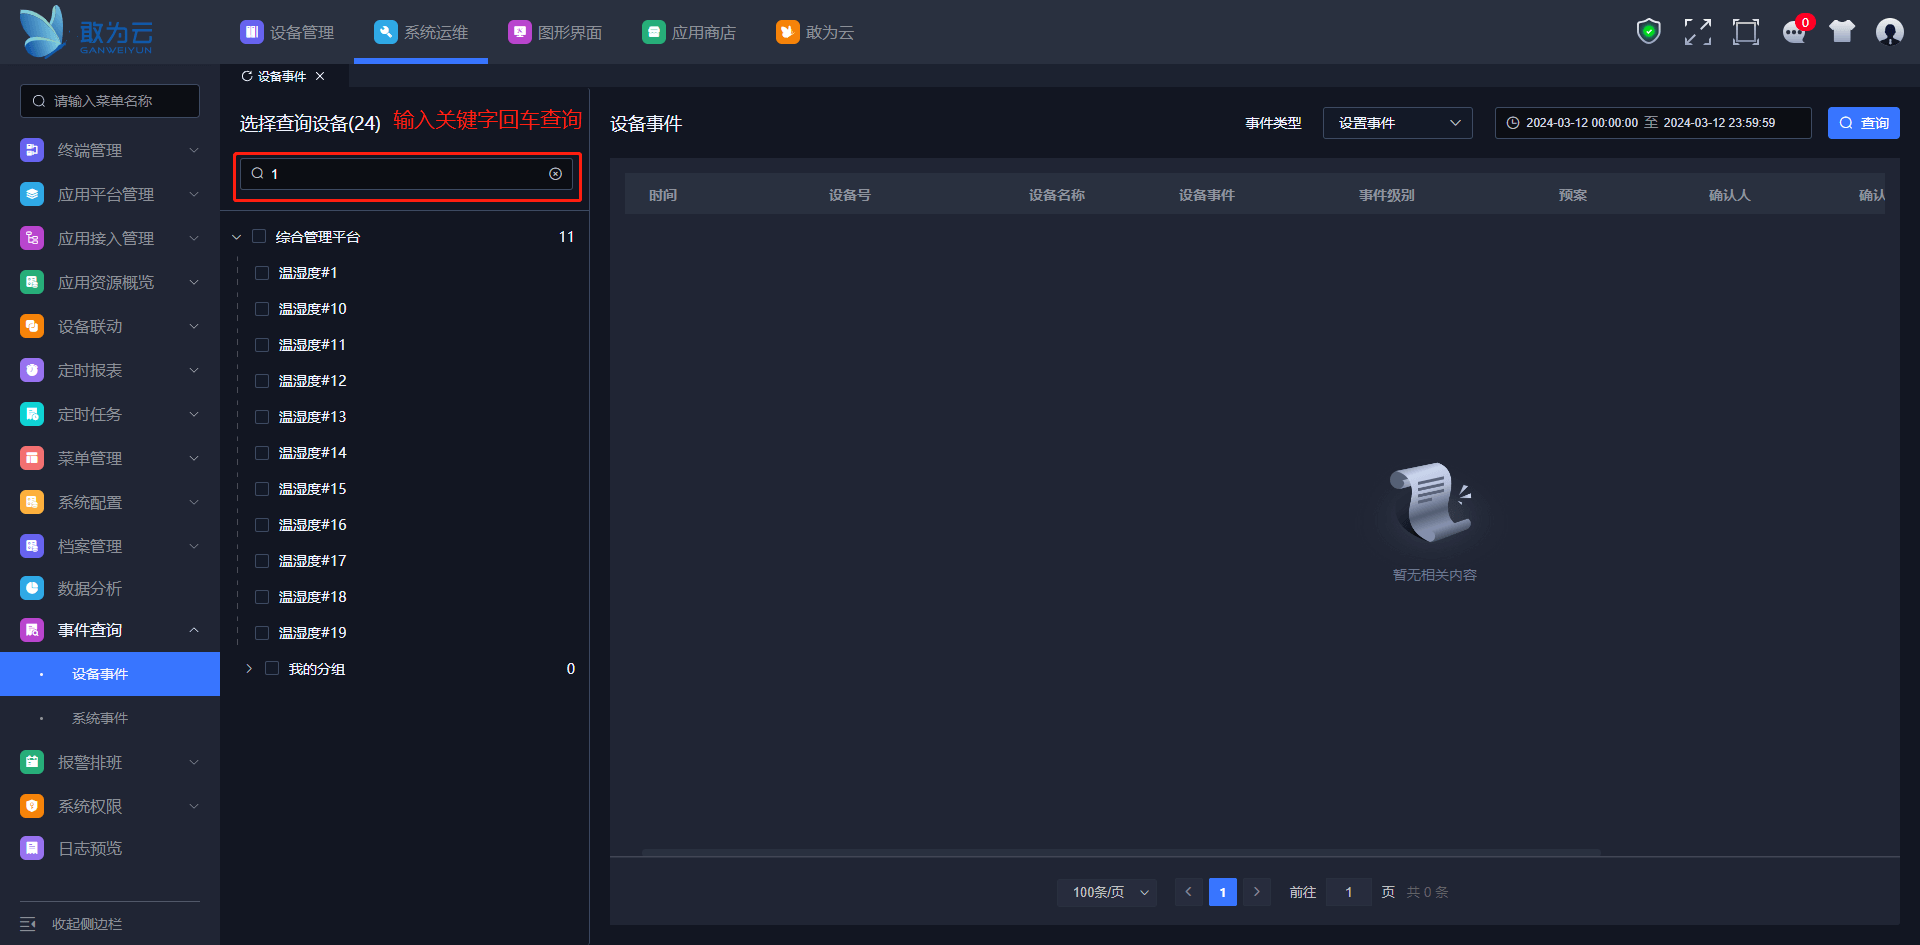Check the 温湿度#18 device checkbox
Screen dimensions: 1920x945
point(262,597)
